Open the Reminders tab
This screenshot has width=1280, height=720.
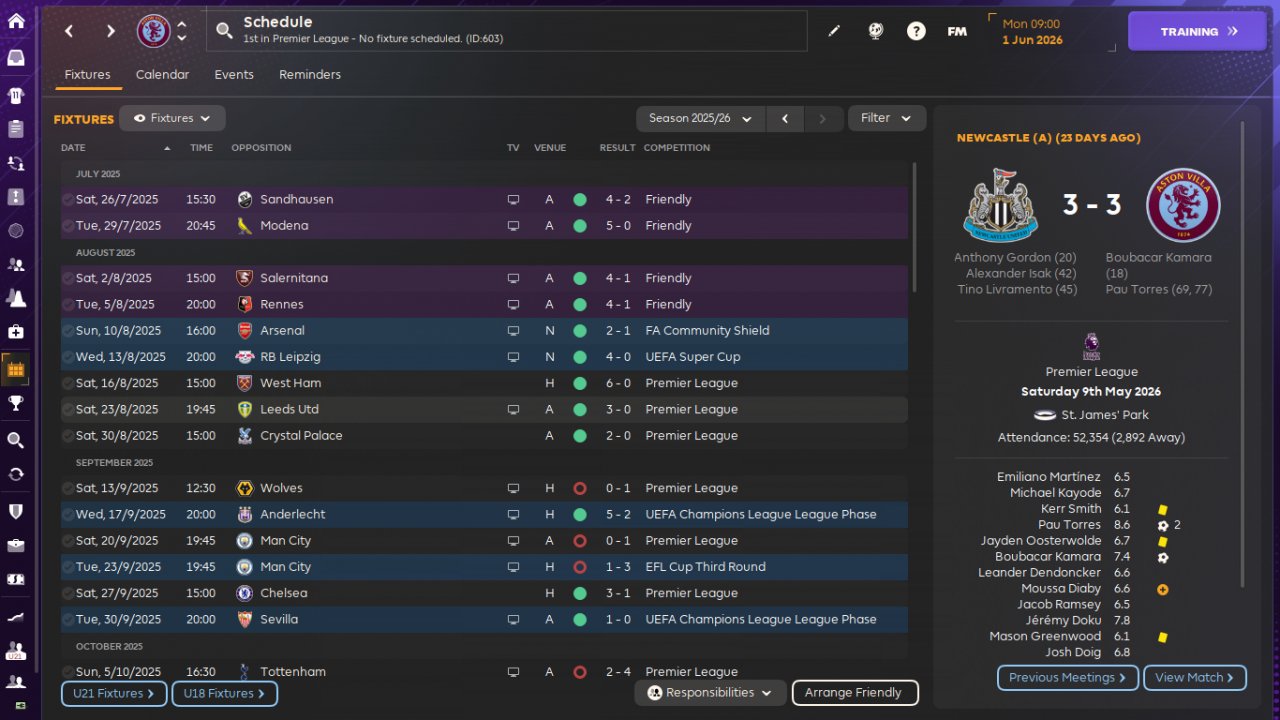coord(310,75)
